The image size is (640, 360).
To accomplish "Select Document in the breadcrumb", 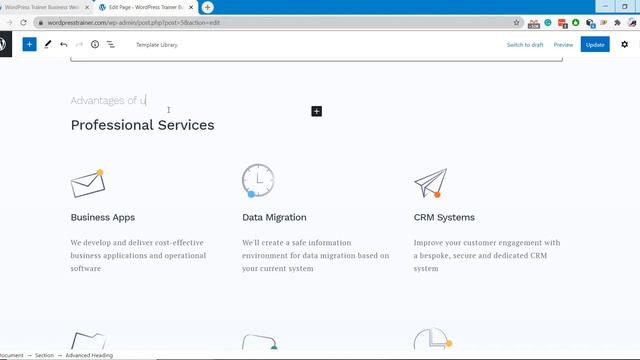I will (x=11, y=356).
